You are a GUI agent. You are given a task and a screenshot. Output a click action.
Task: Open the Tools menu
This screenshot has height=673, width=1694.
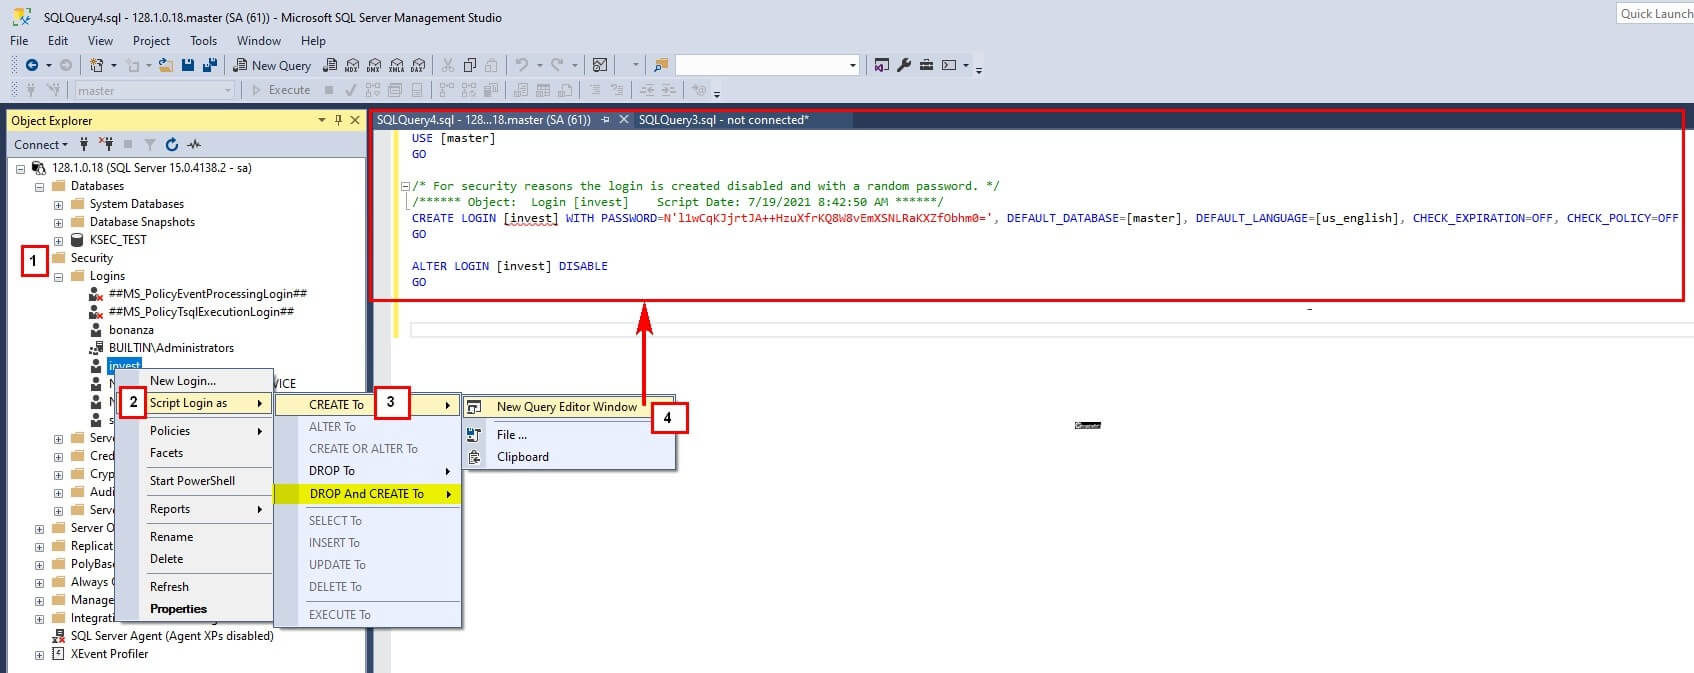point(203,41)
